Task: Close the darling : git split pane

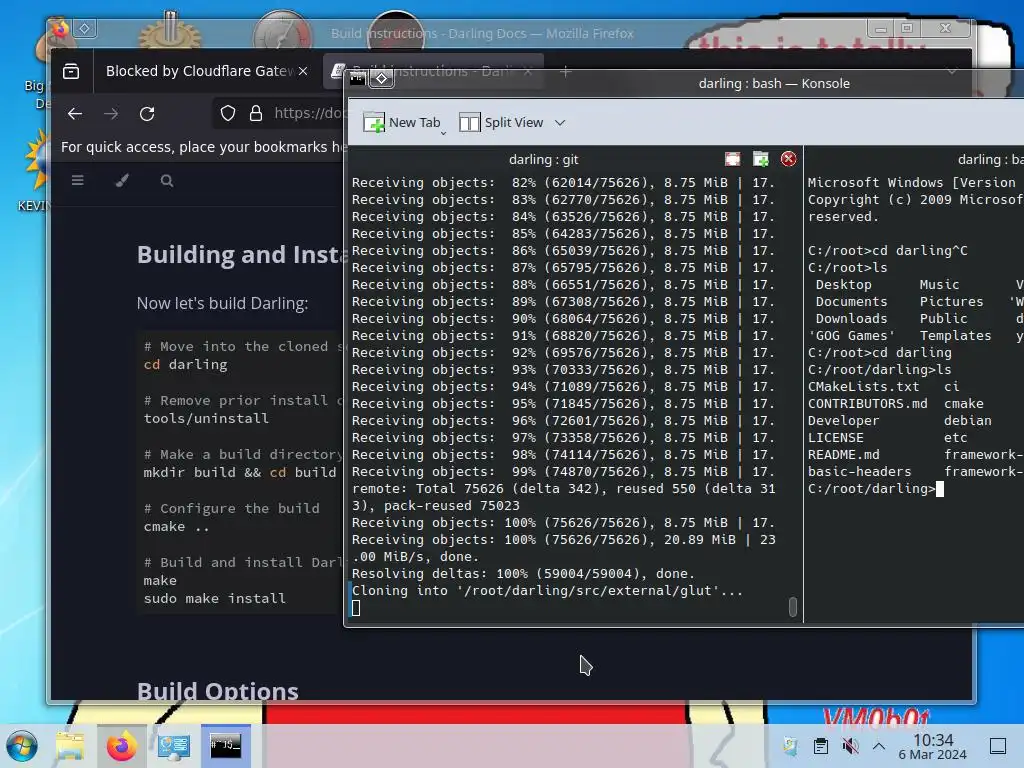Action: tap(788, 159)
